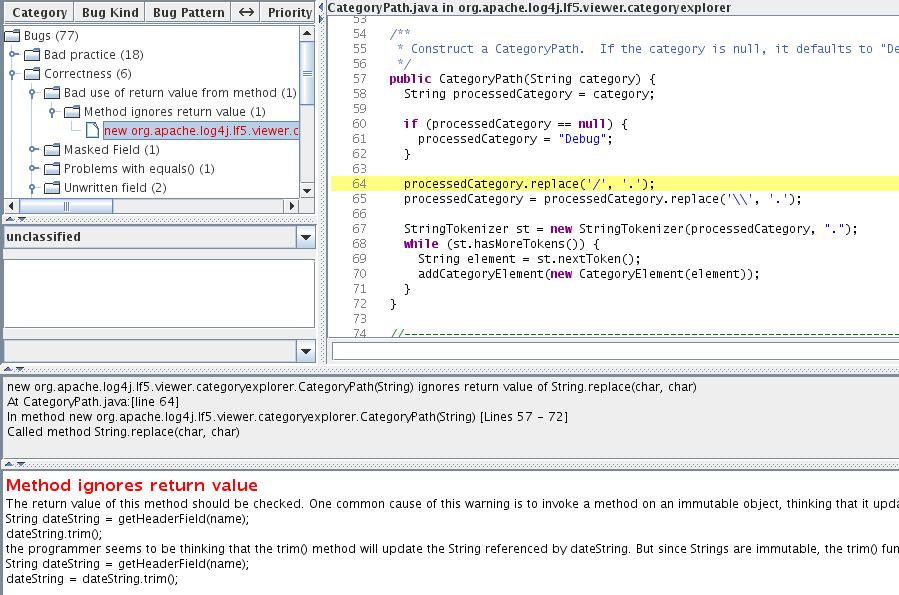Click Problems with equals() folder icon
Viewport: 899px width, 595px height.
click(x=52, y=169)
